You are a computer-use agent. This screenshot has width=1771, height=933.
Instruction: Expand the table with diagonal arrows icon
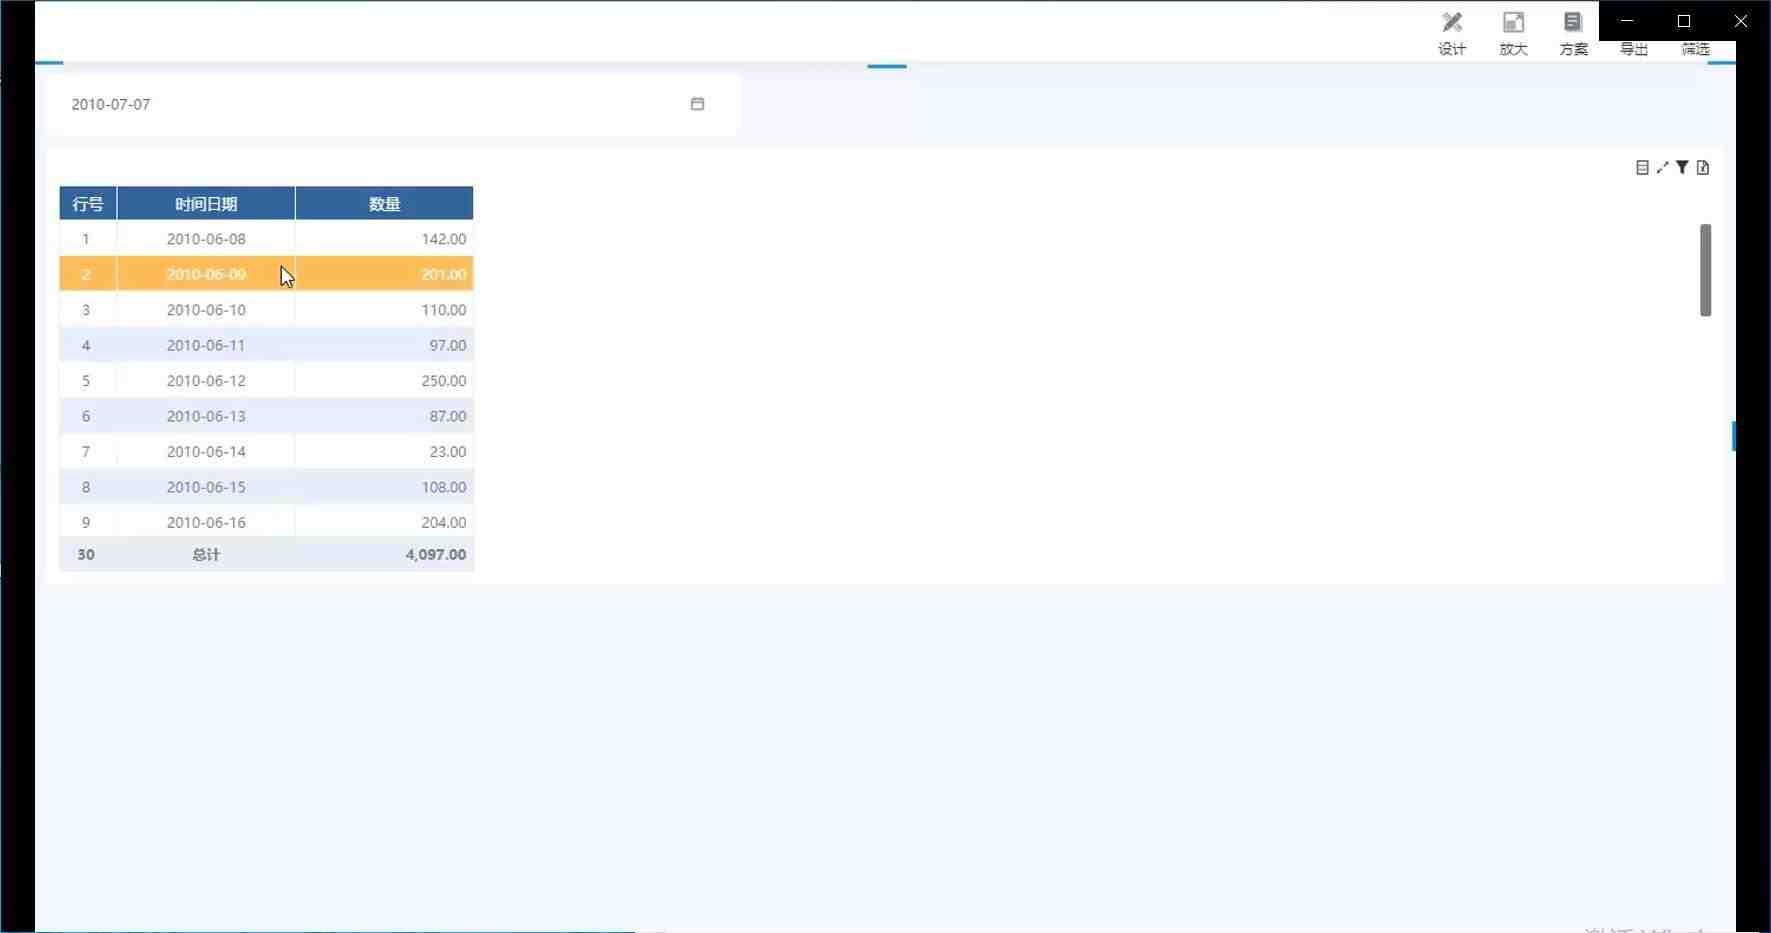click(x=1662, y=168)
